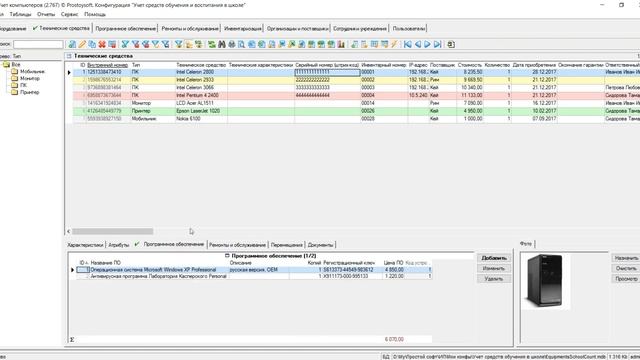Go to the next record arrow
This screenshot has width=640, height=360.
(427, 44)
